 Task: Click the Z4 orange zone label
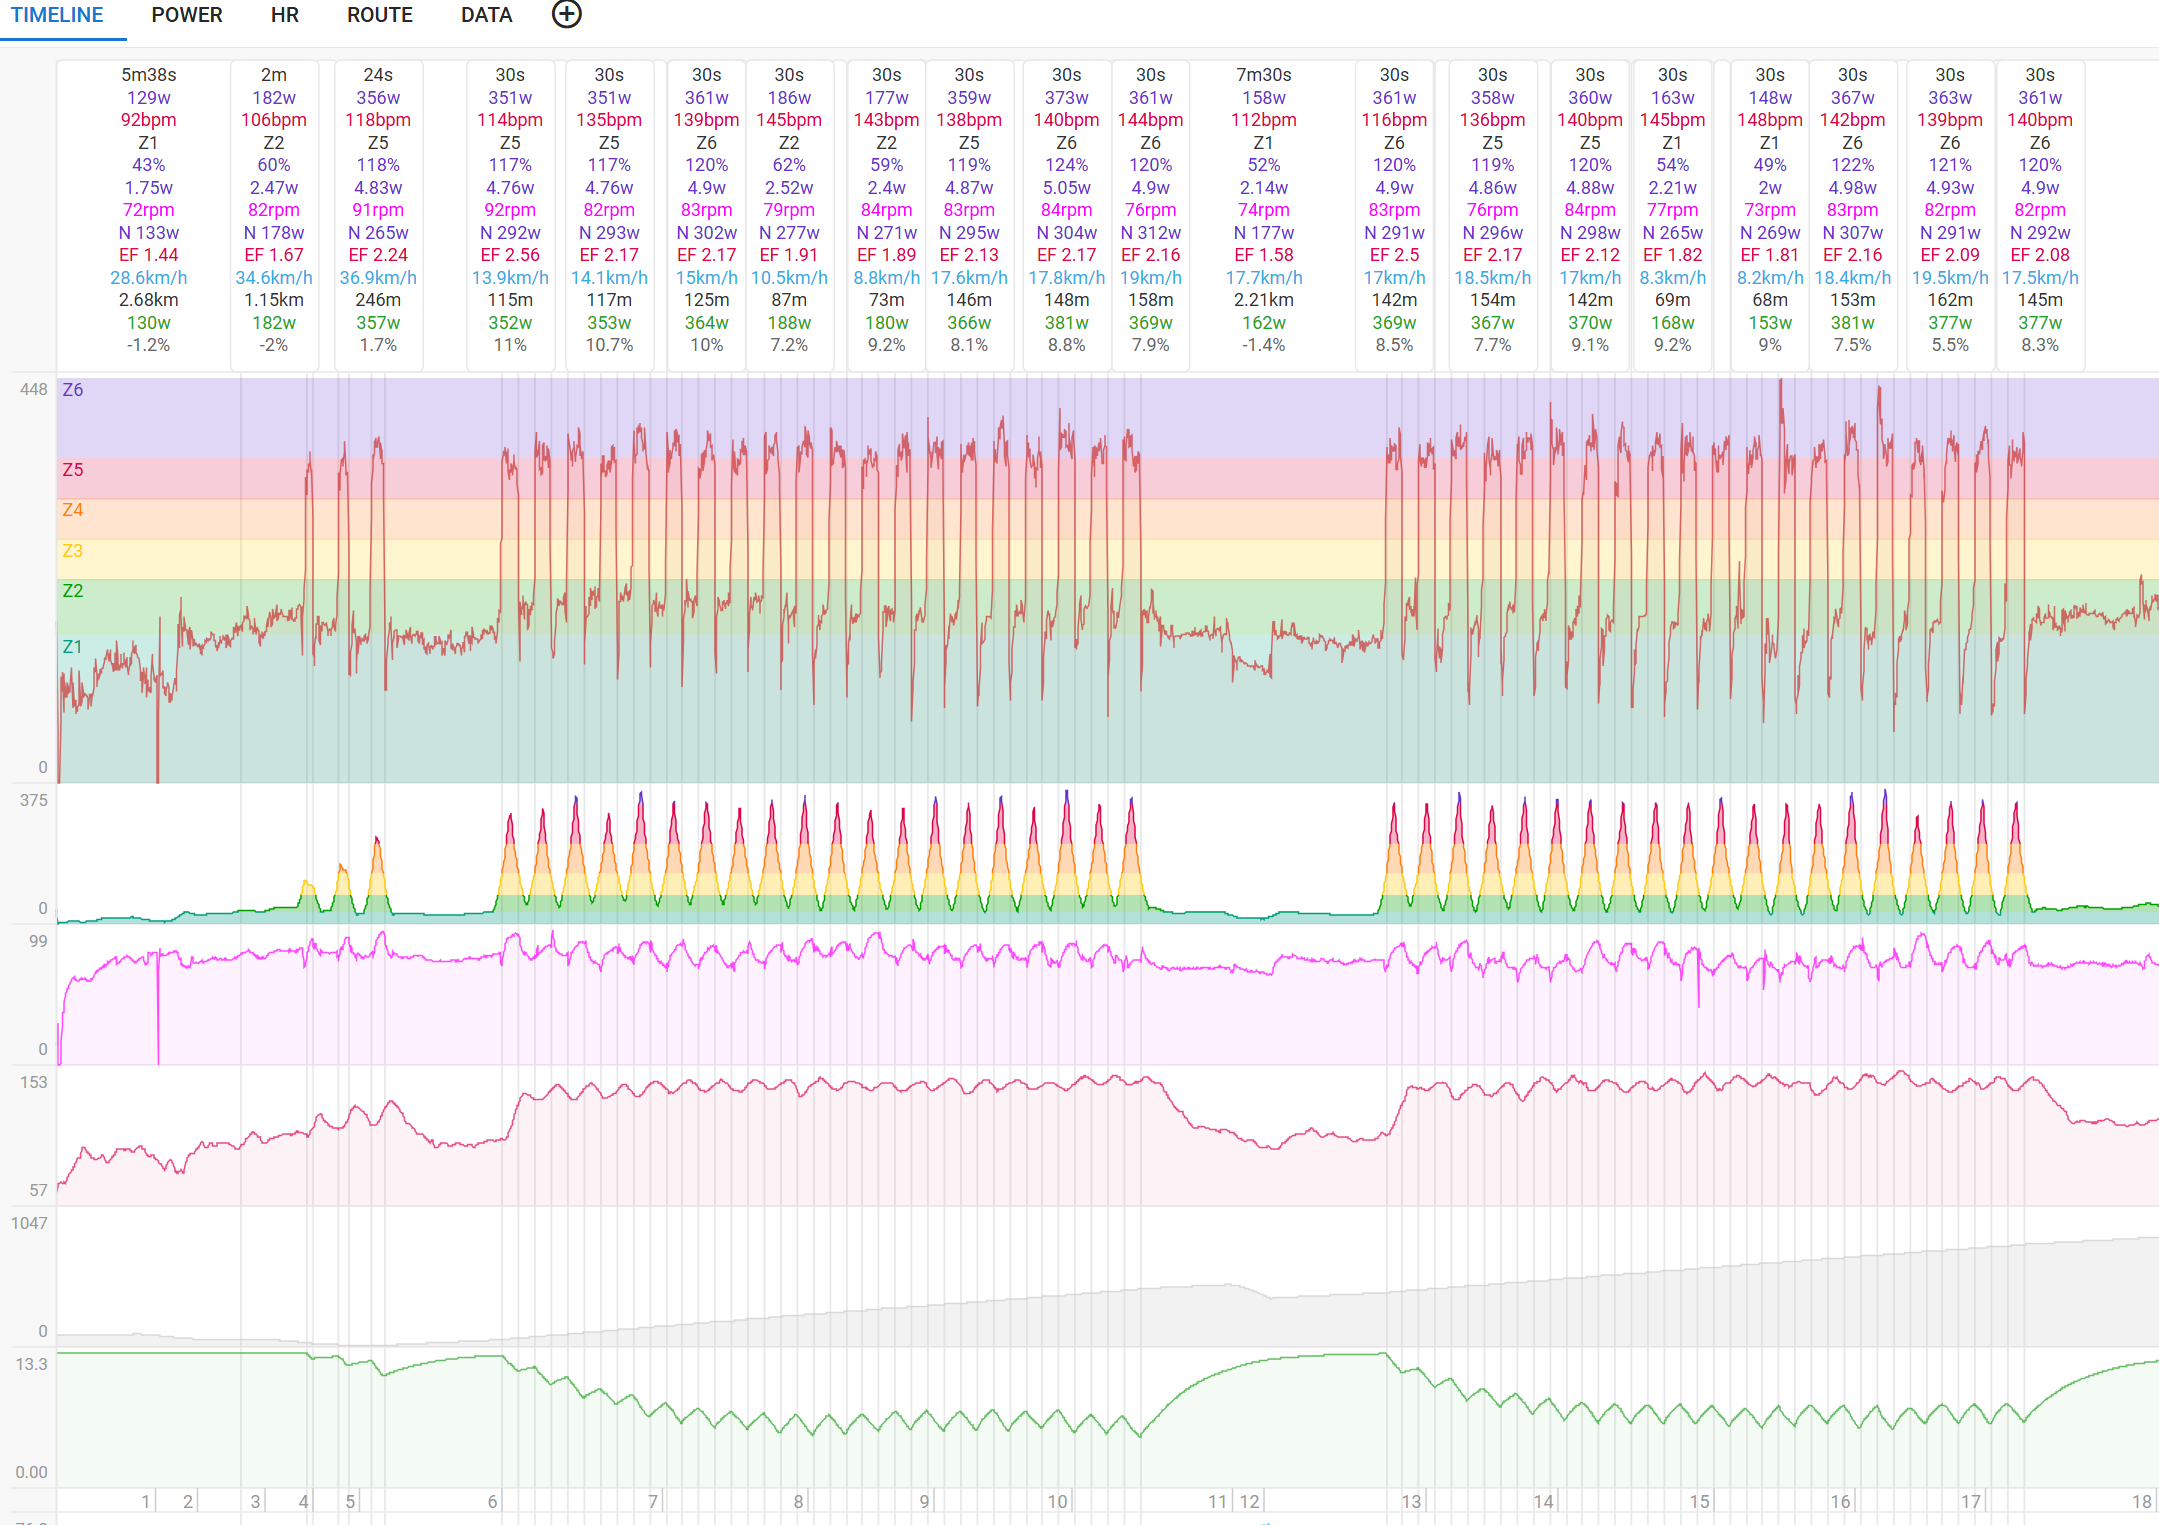pos(73,510)
